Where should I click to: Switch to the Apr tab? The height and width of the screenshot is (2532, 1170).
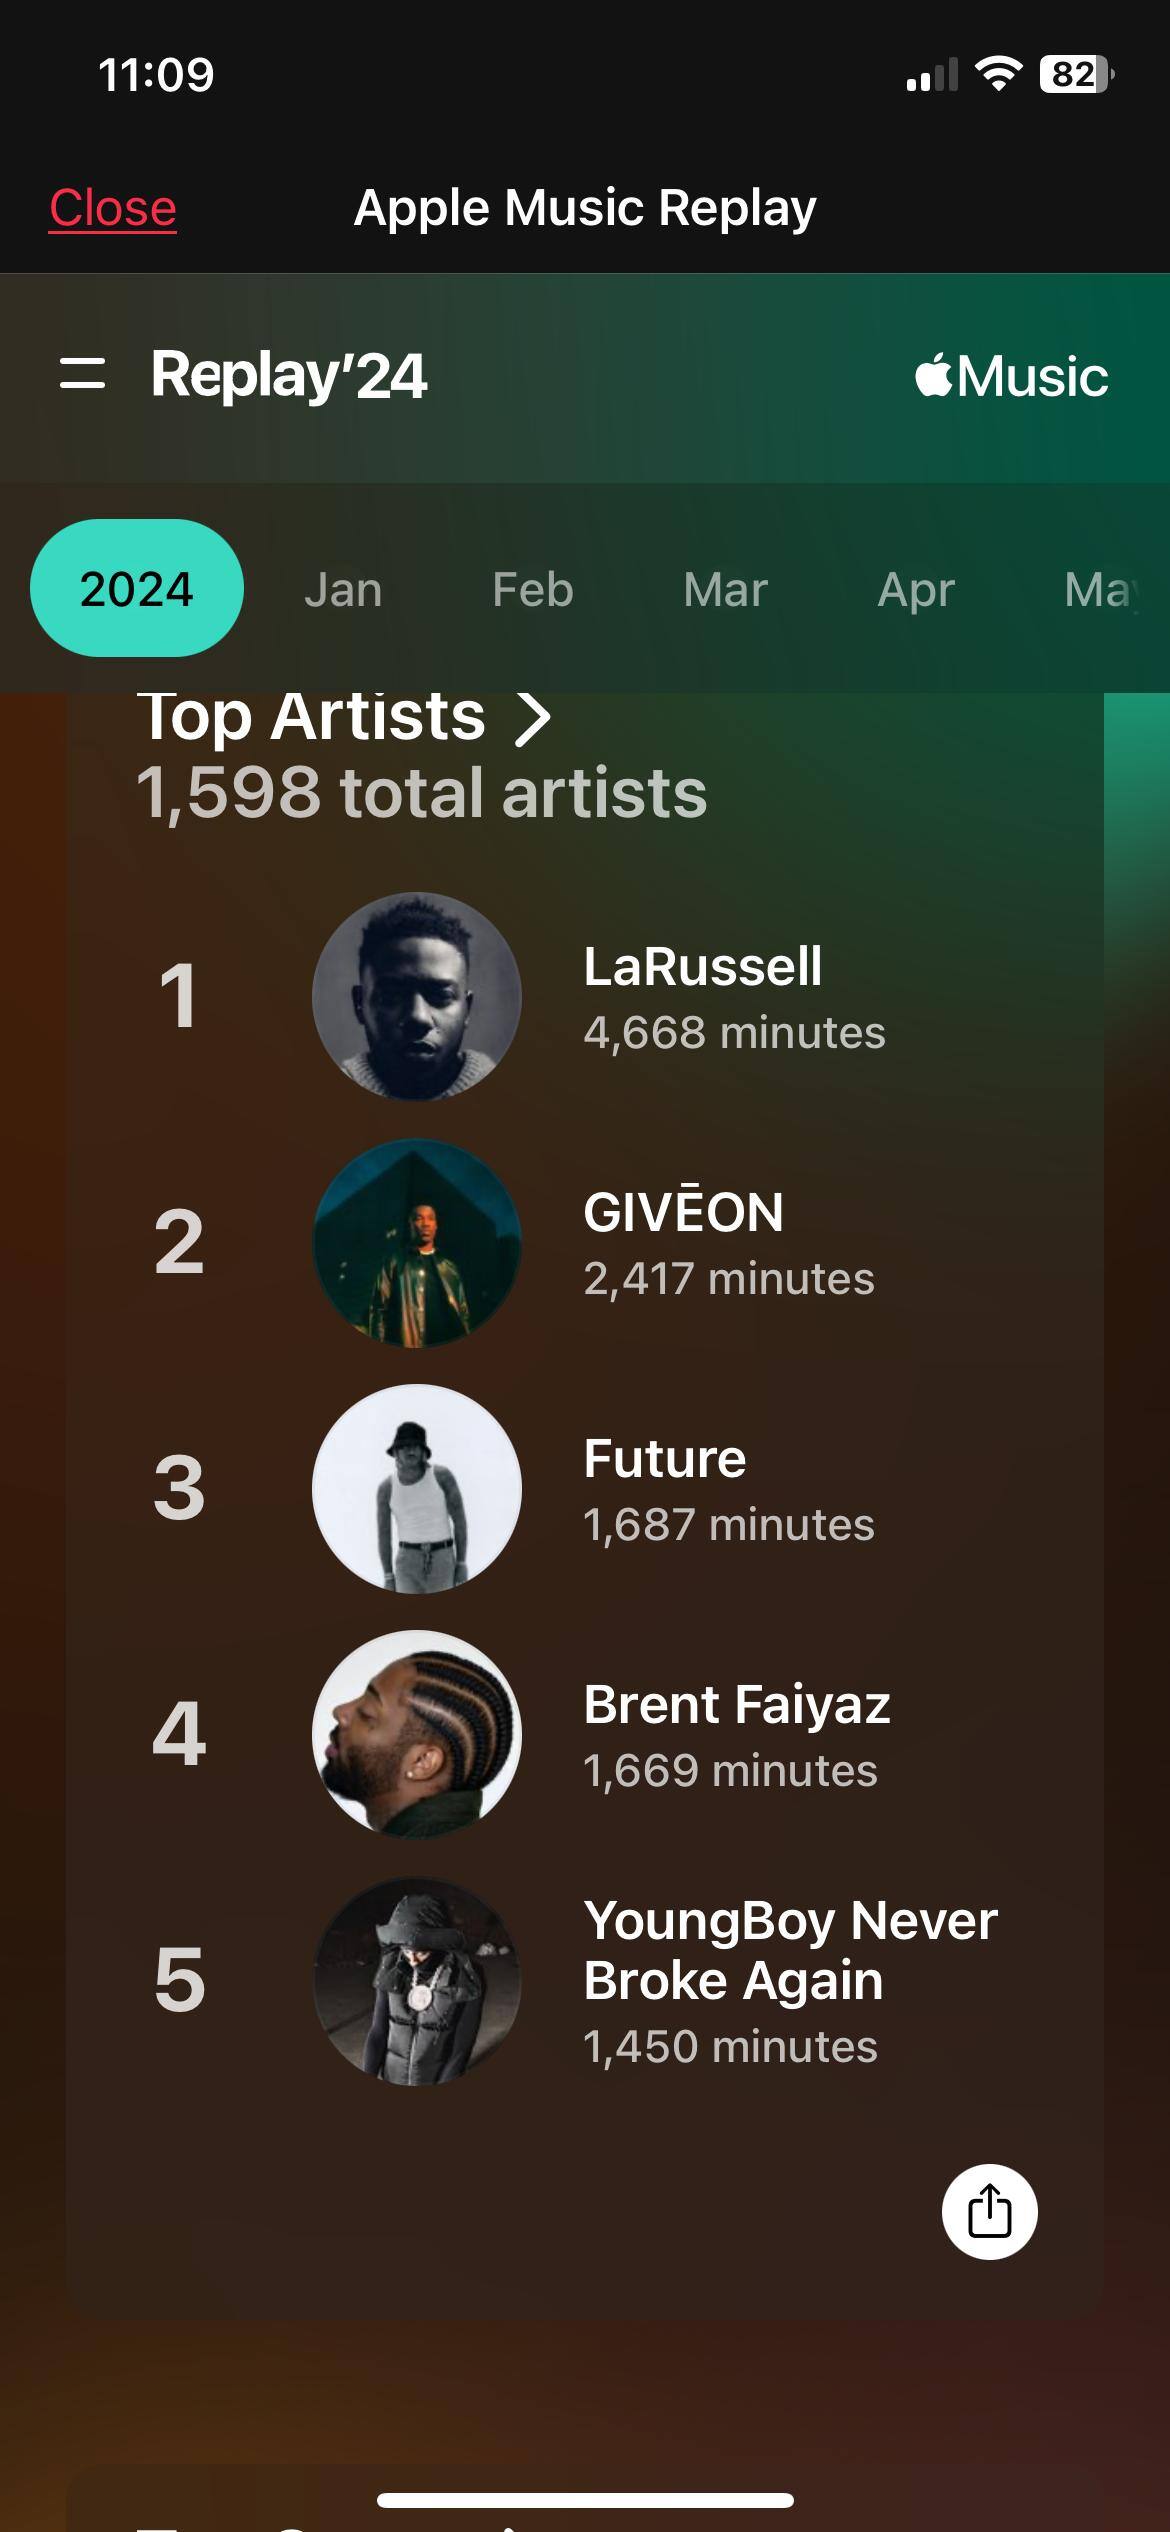(915, 589)
